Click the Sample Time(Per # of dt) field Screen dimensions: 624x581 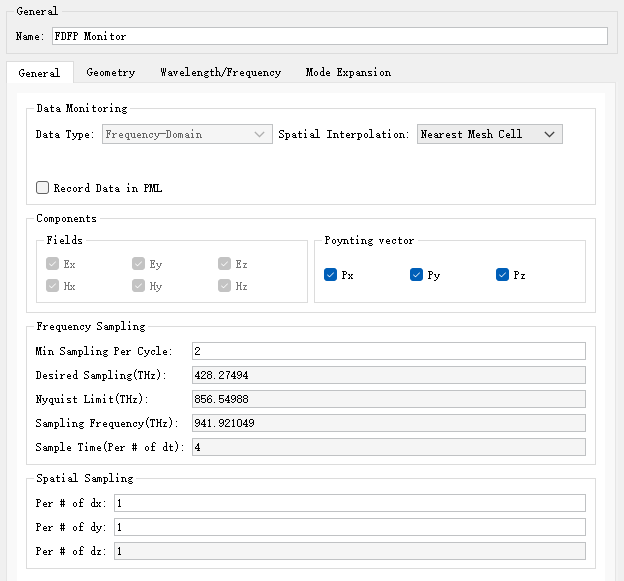388,447
